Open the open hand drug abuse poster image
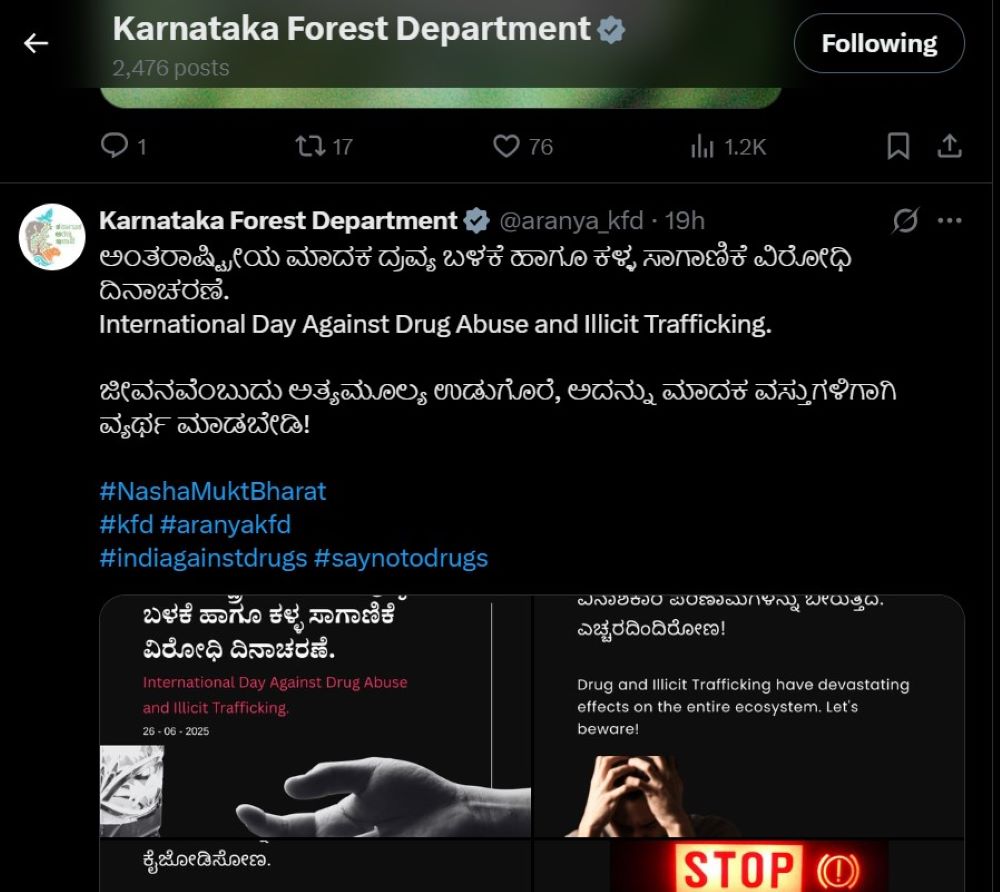The height and width of the screenshot is (892, 1000). point(315,715)
